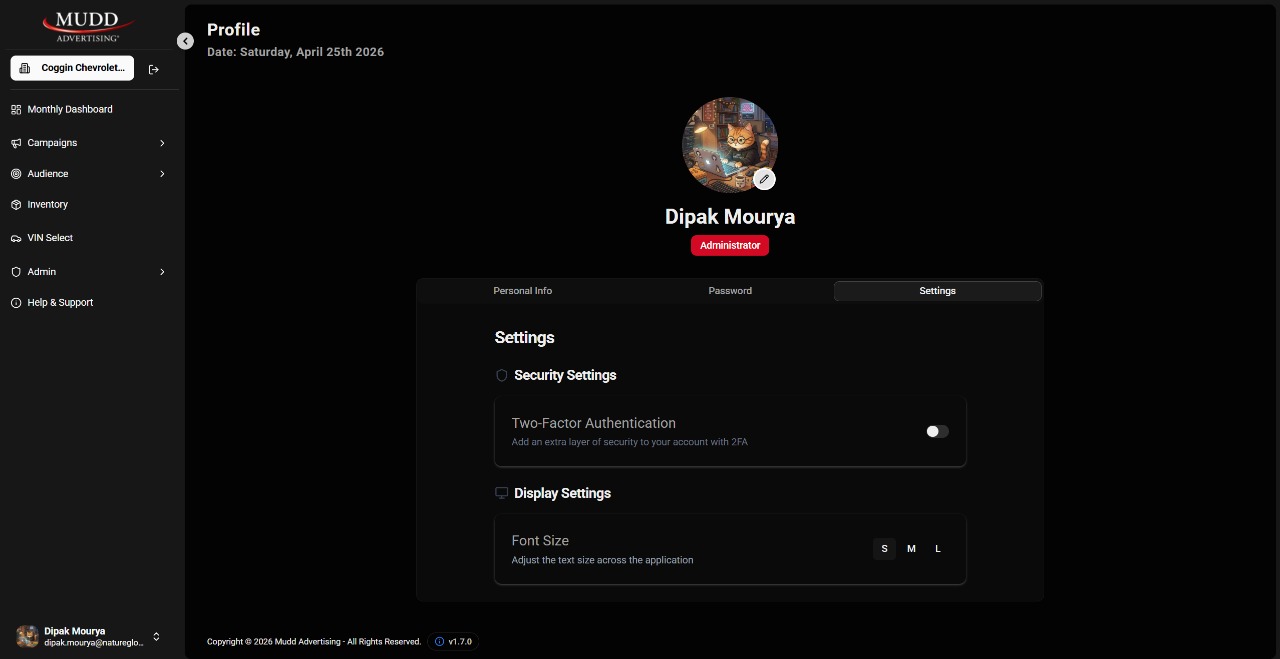Enable Two-Factor Authentication toggle
This screenshot has width=1280, height=659.
pyautogui.click(x=937, y=431)
